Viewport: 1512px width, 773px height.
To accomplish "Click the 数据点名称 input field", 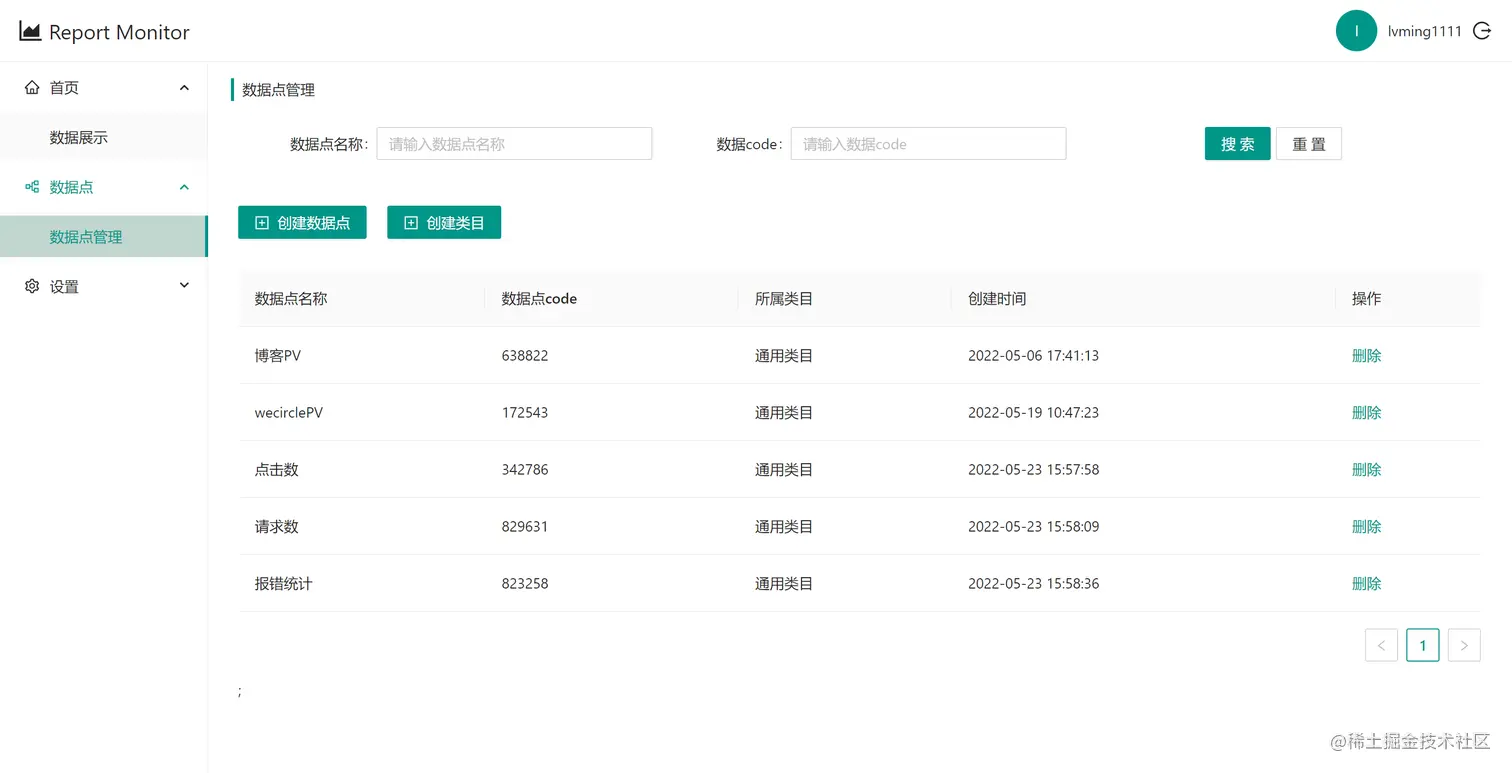I will point(514,143).
